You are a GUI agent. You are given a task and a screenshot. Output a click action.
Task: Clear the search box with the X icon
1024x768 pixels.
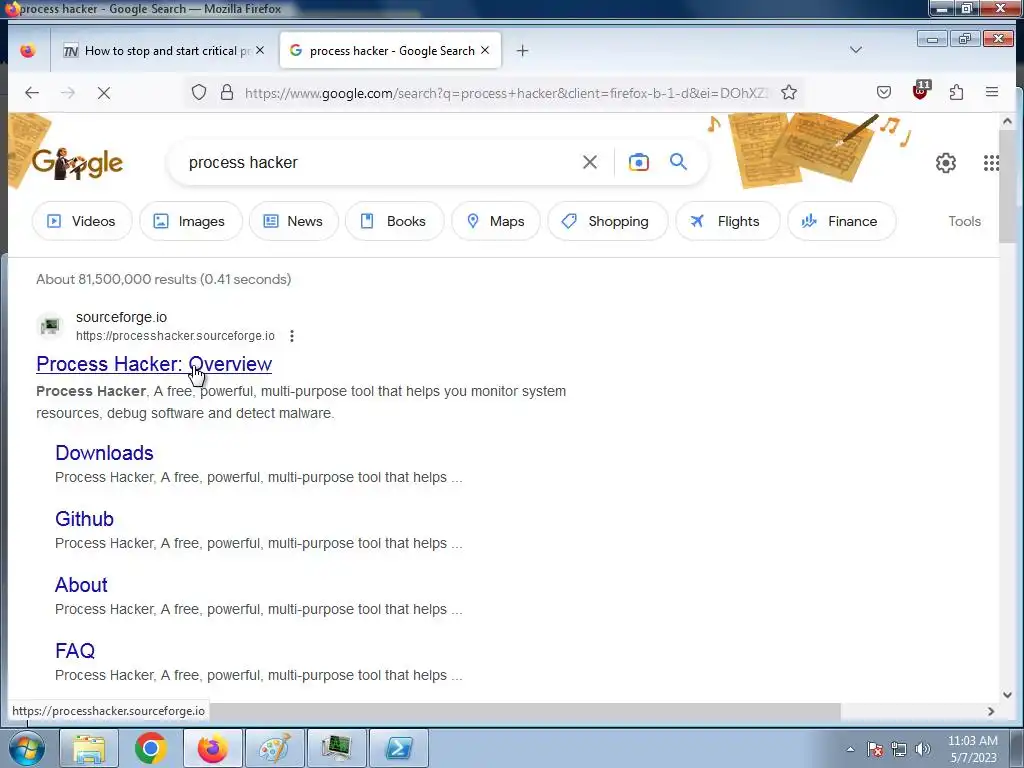[x=590, y=162]
